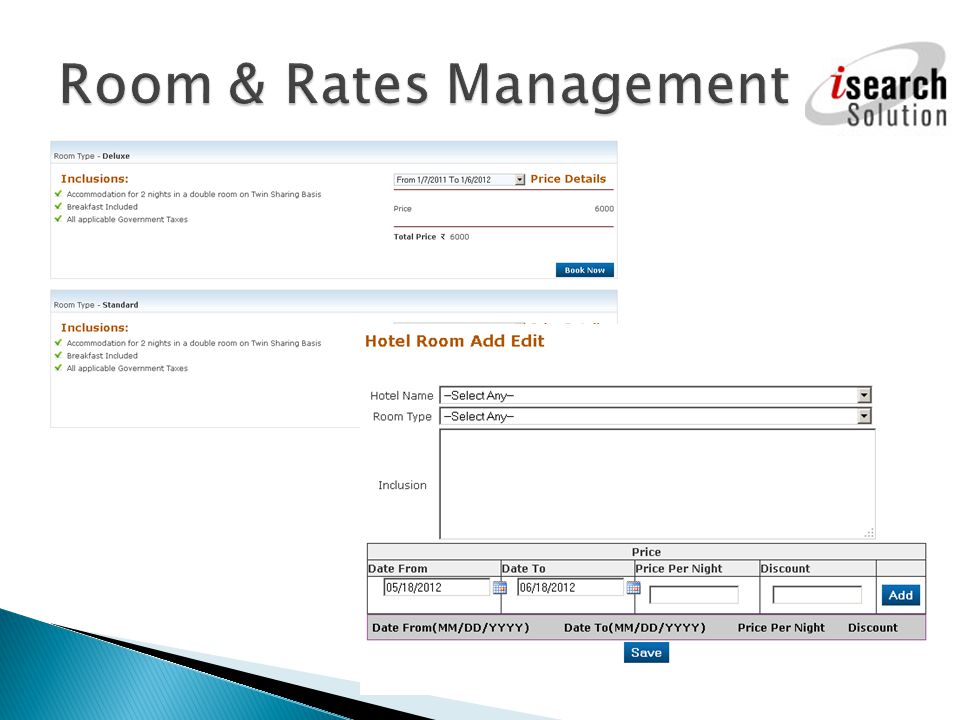Viewport: 960px width, 720px height.
Task: Click inside the Inclusion text area
Action: tap(658, 484)
